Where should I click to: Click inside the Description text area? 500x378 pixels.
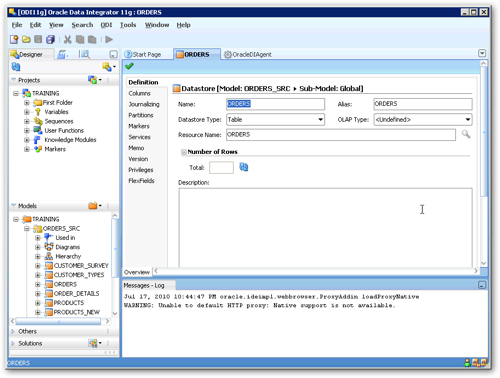[325, 228]
